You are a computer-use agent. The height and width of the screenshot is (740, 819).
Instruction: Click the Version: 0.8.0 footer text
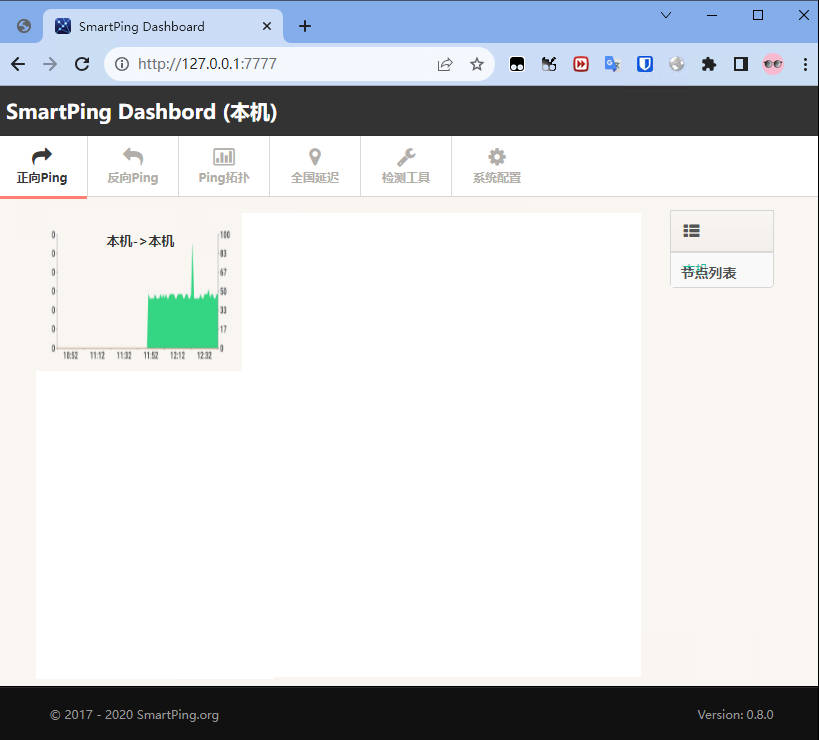735,714
